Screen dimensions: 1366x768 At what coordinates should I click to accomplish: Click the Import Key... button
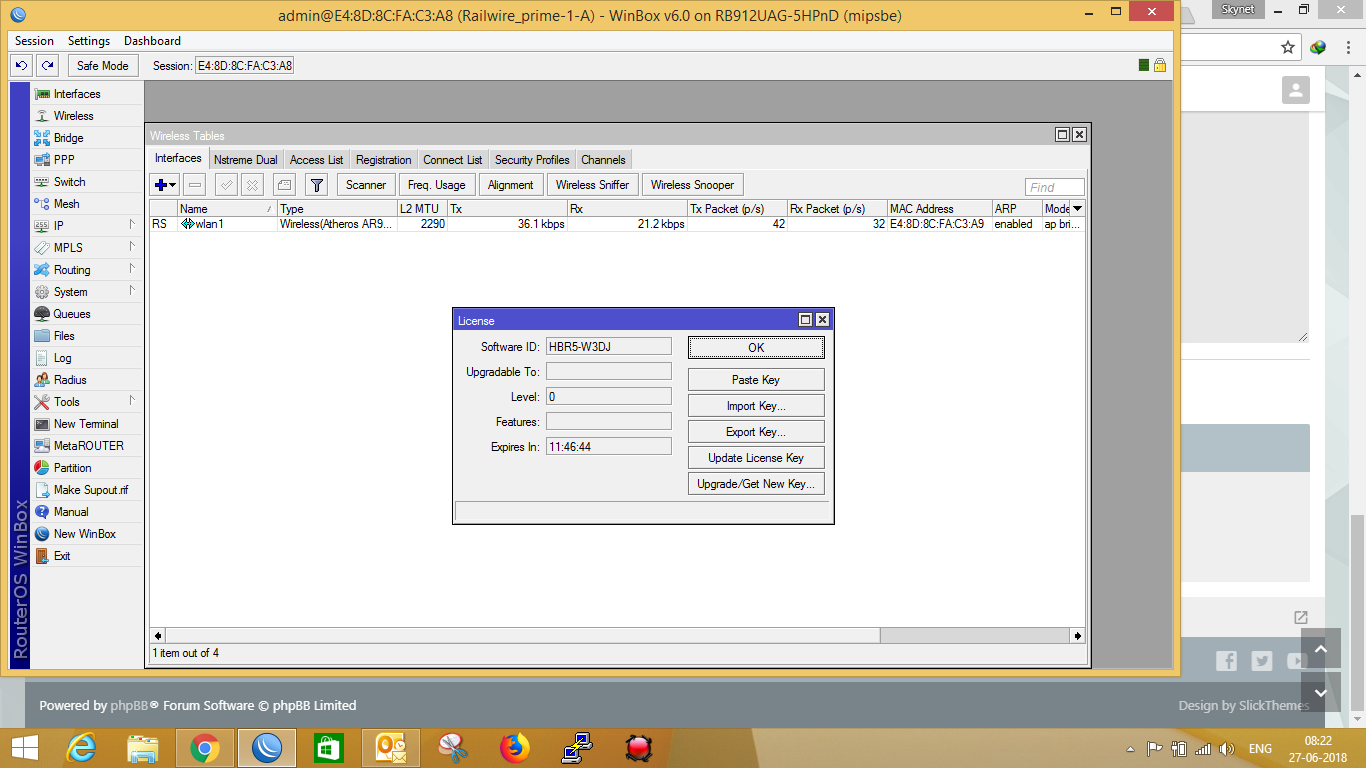756,406
